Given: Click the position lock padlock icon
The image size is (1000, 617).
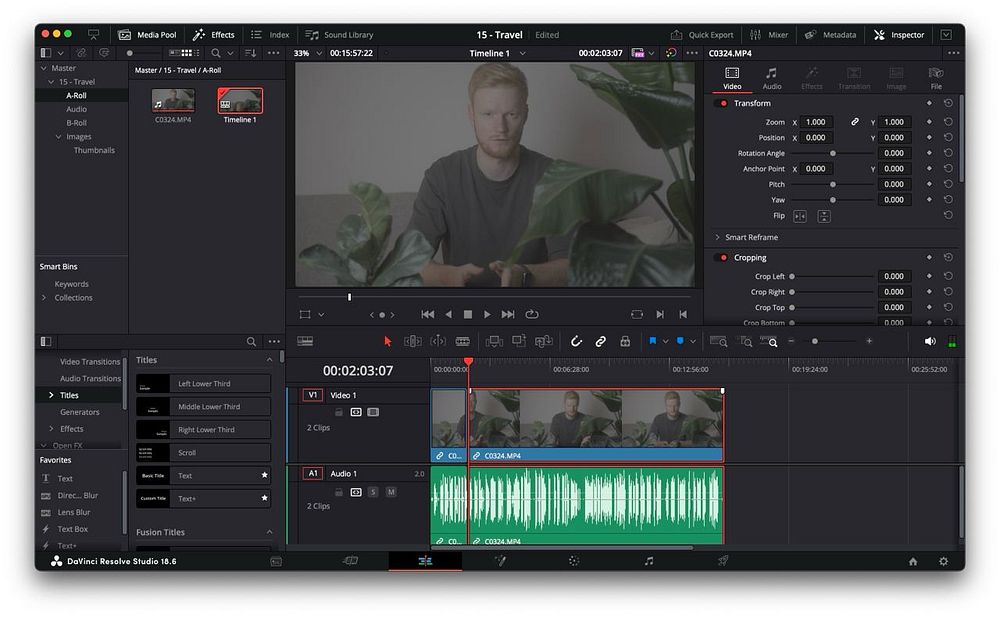Looking at the screenshot, I should pos(625,341).
